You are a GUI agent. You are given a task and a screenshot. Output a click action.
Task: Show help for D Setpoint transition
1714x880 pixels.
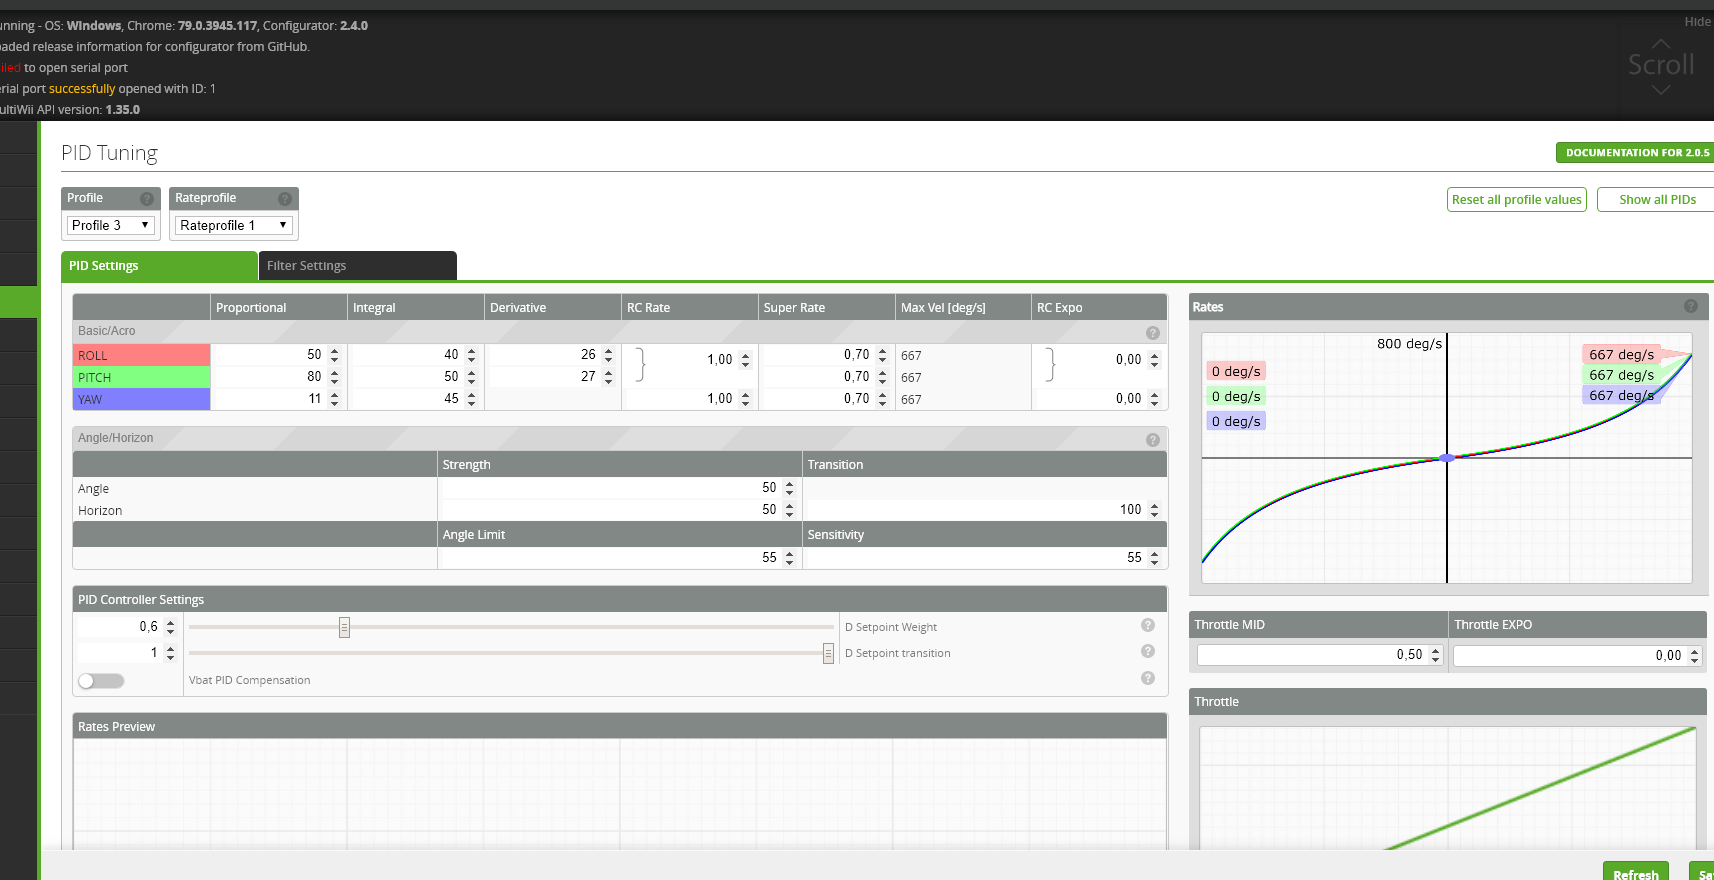point(1148,651)
